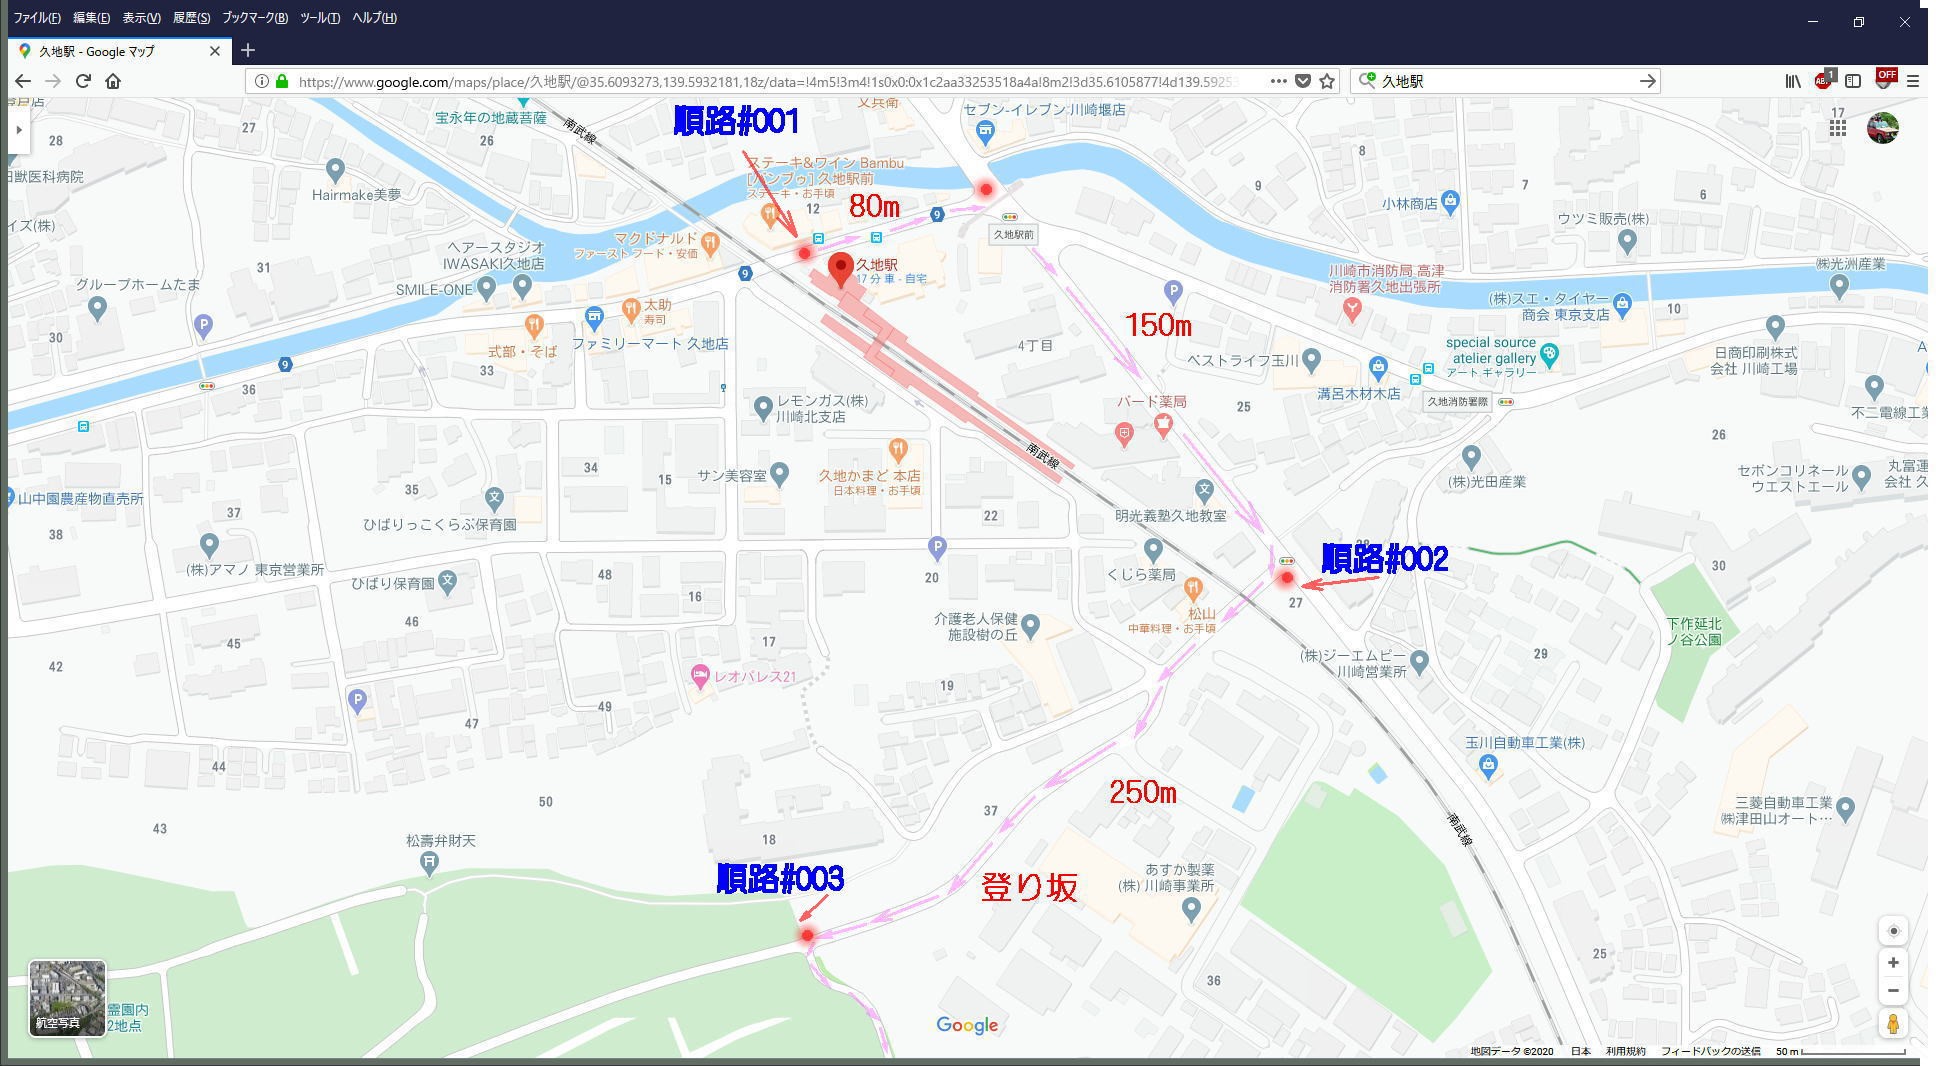Select the 川崎市消防局 高津消防署 marker
The image size is (1936, 1066).
coord(1352,310)
